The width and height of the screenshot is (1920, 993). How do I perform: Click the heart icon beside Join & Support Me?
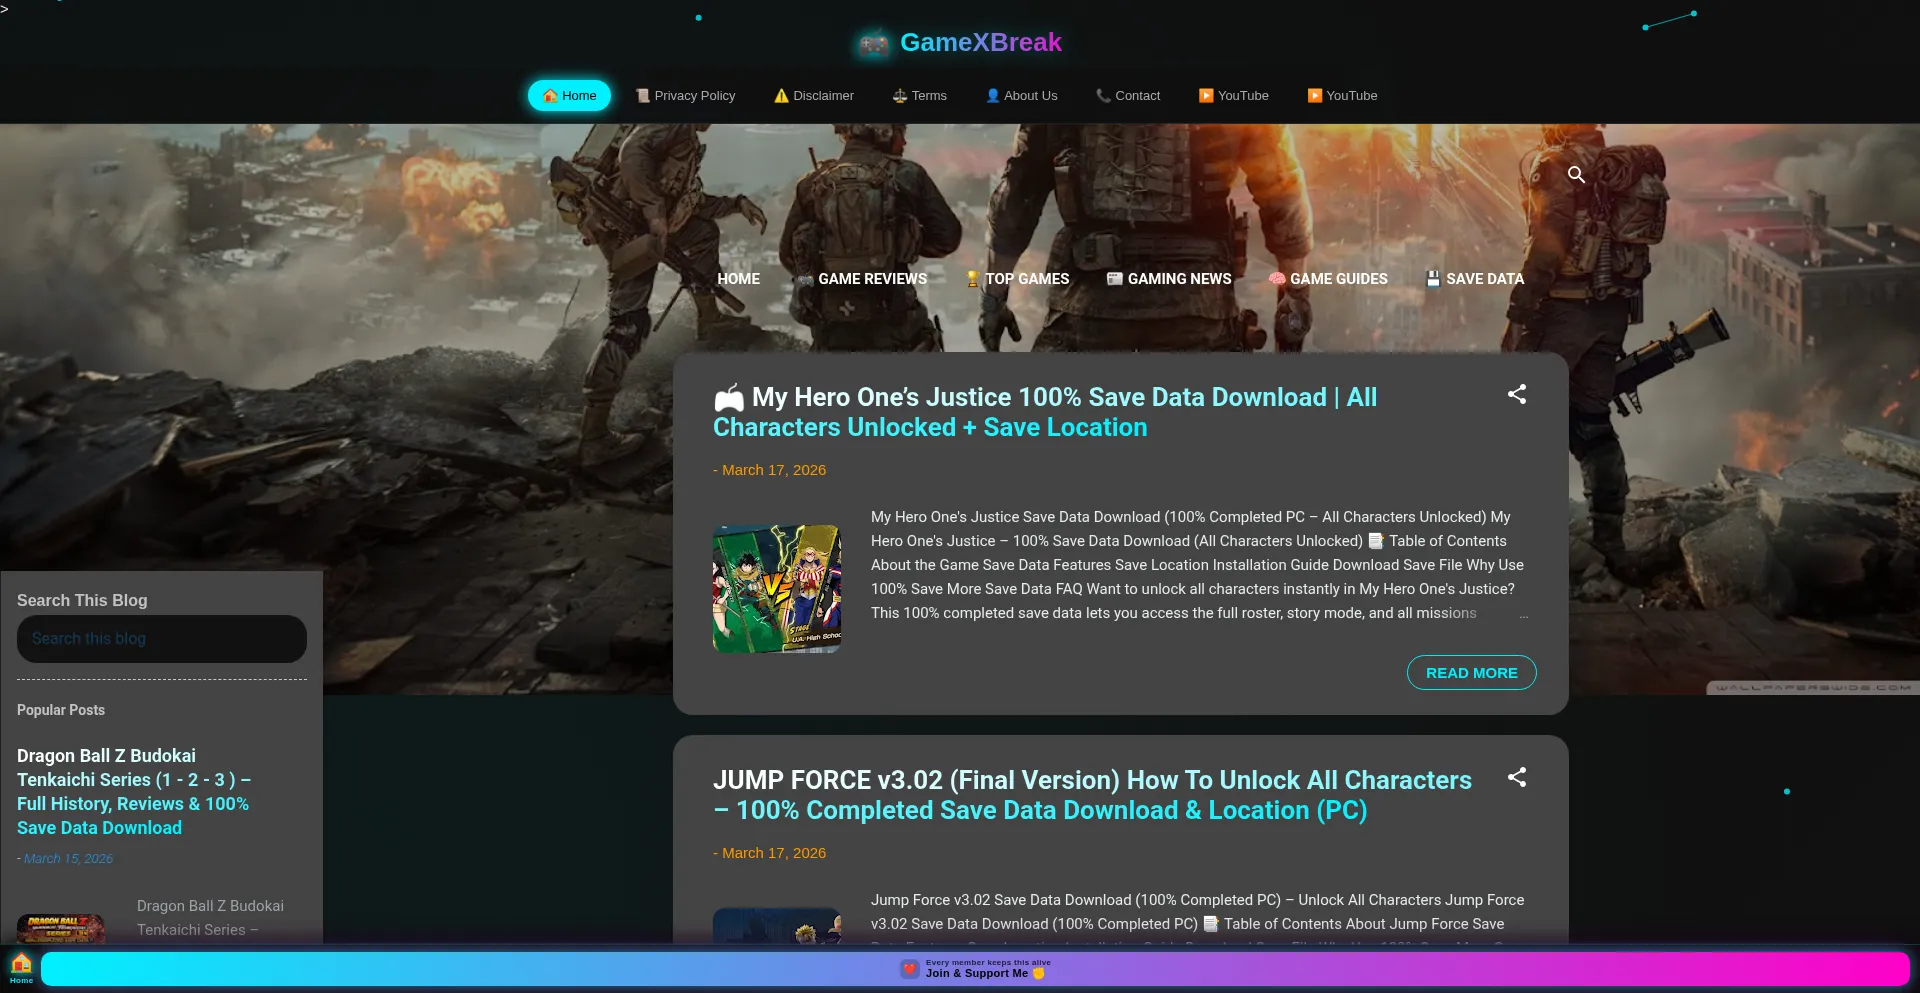coord(909,969)
